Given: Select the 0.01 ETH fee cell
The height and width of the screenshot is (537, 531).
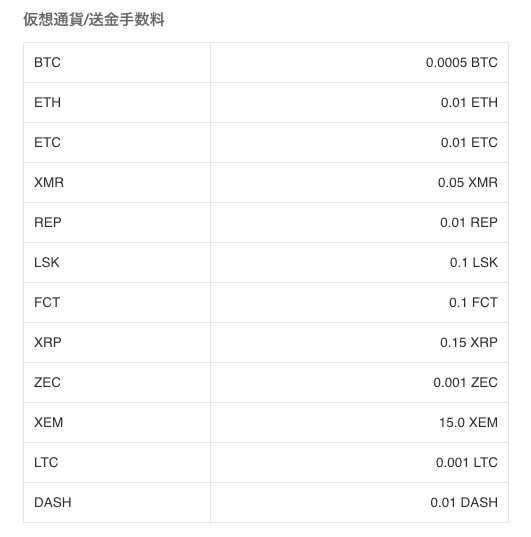Looking at the screenshot, I should (359, 102).
